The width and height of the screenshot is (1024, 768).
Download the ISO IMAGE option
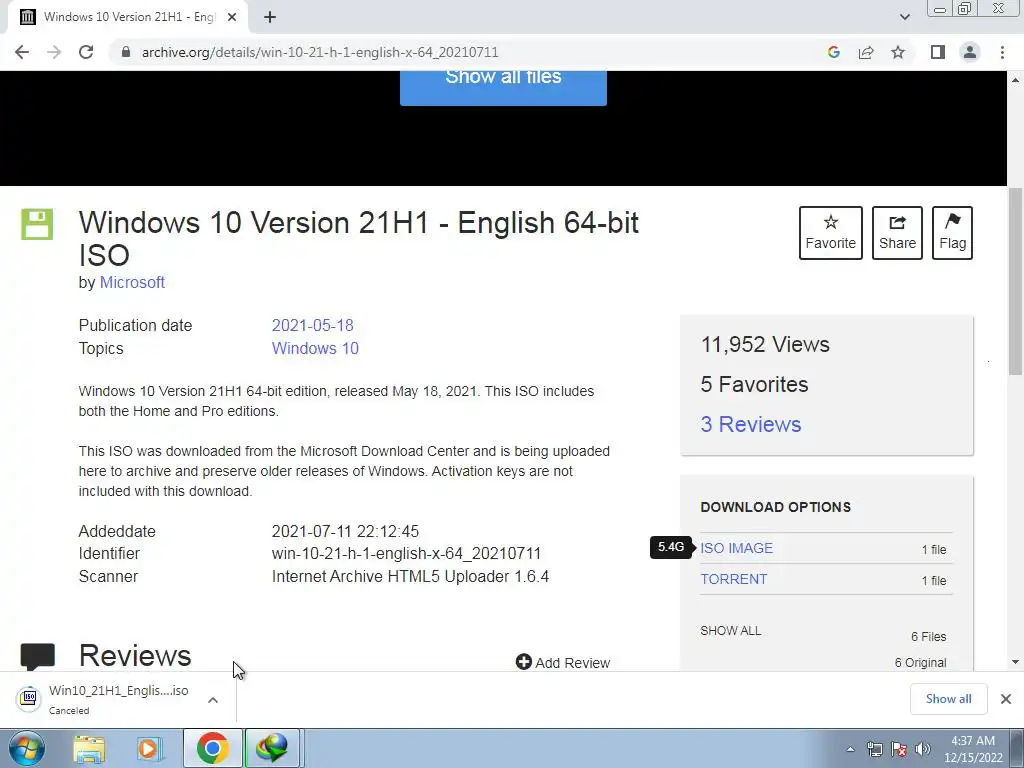coord(736,548)
